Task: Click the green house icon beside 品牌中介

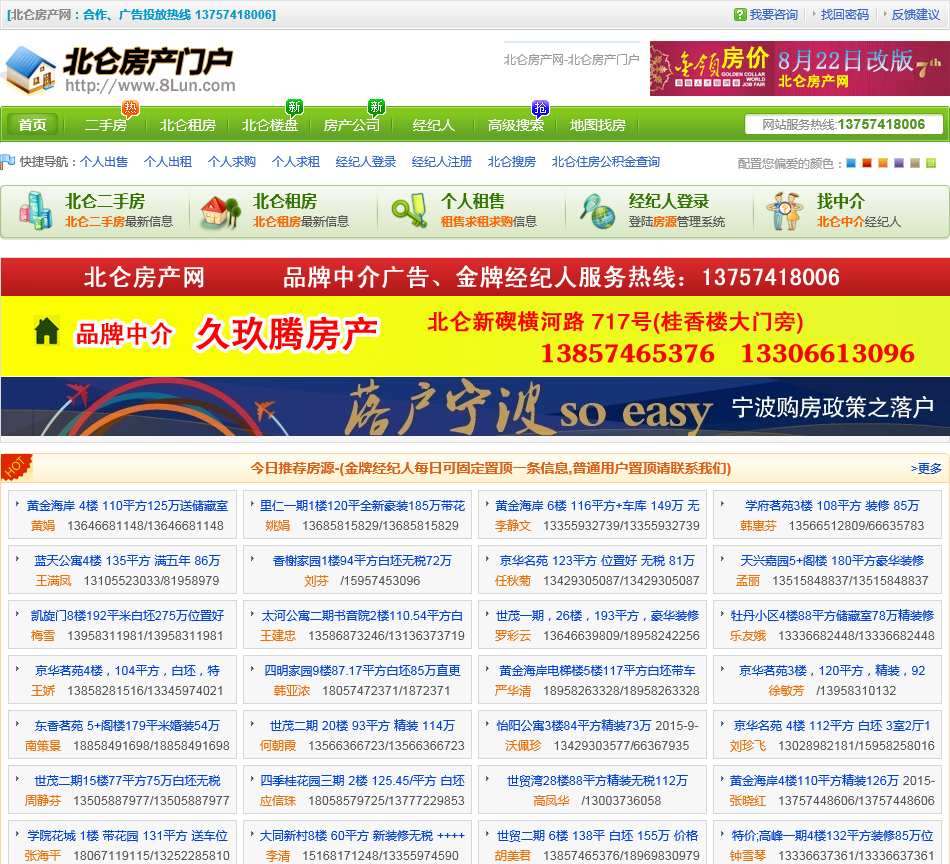Action: (47, 331)
